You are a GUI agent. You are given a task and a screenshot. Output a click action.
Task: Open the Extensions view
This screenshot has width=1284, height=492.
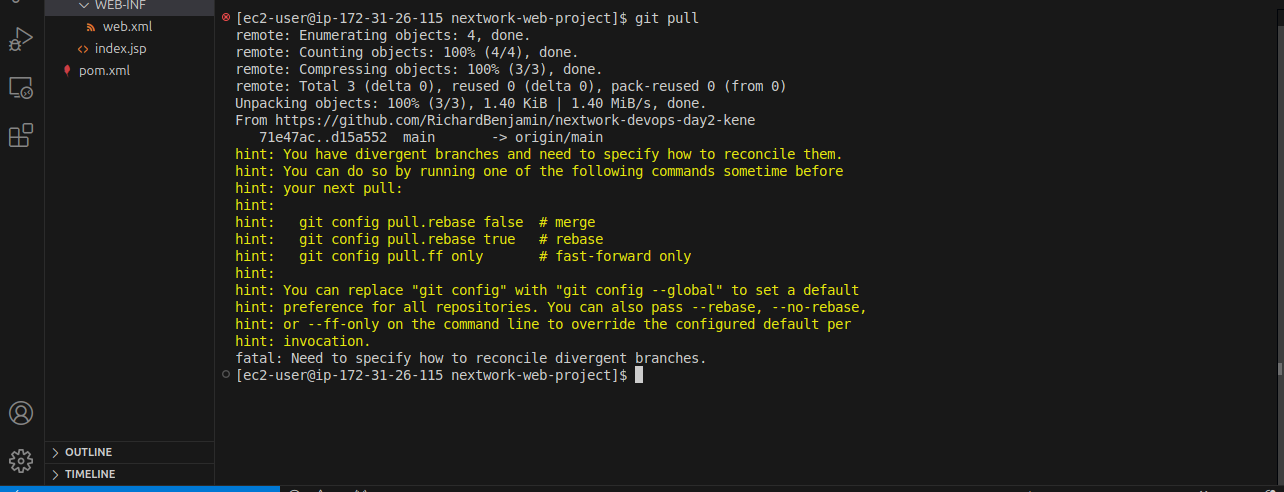[x=21, y=136]
